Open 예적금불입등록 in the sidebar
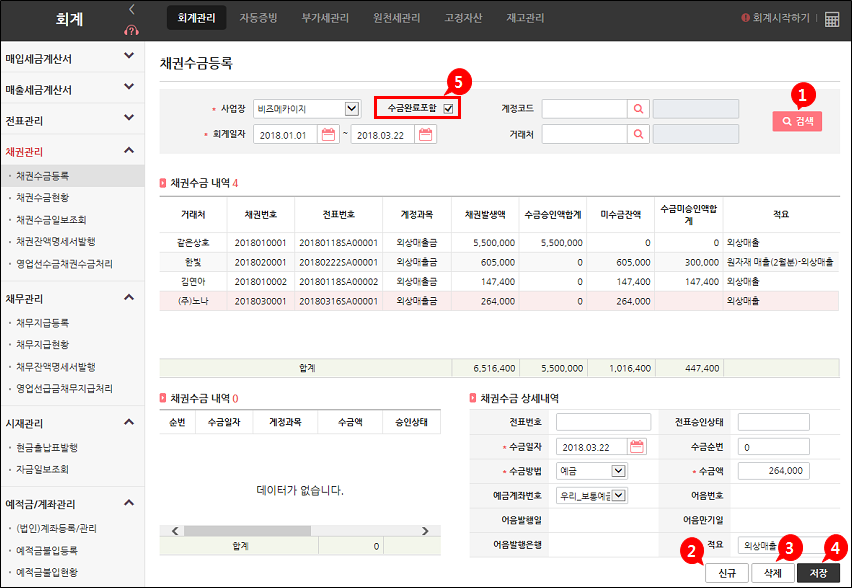Viewport: 852px width, 588px height. click(47, 551)
